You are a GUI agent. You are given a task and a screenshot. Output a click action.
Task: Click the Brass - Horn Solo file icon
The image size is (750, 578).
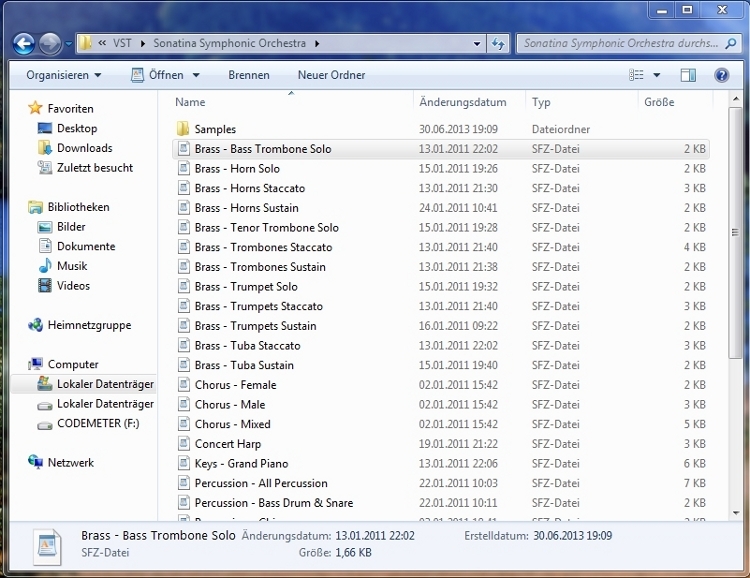(x=184, y=168)
